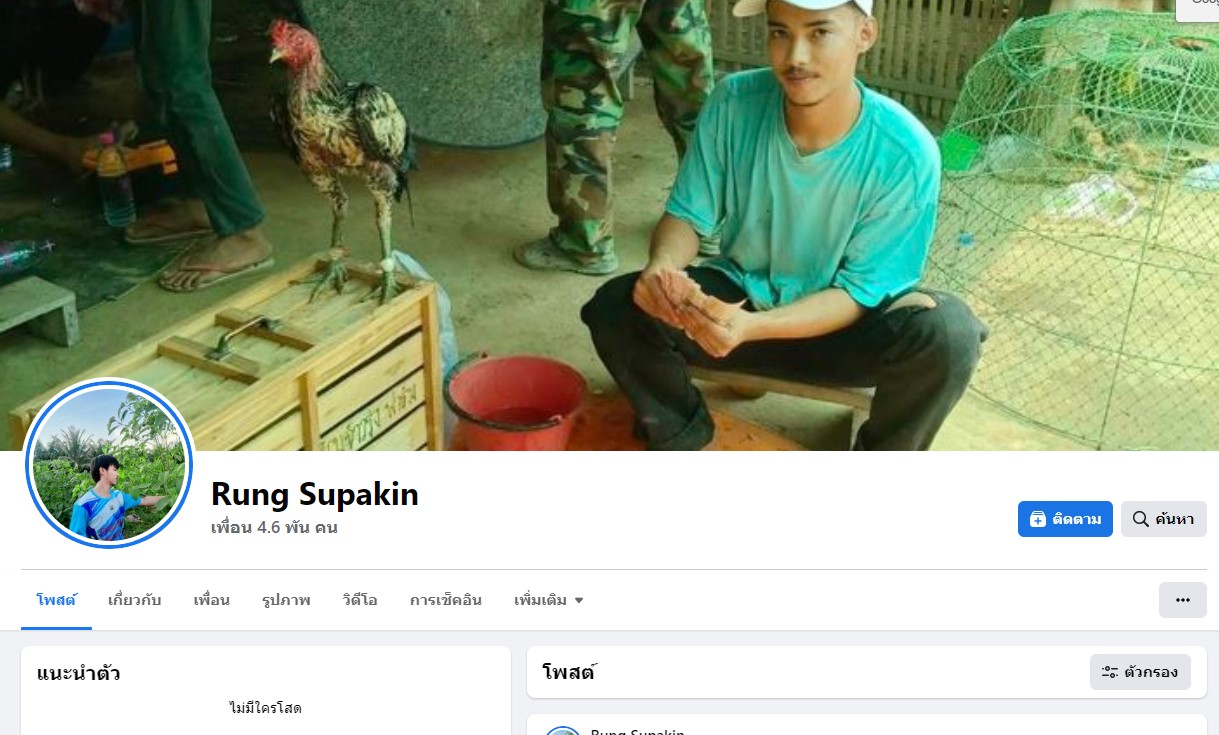
Task: Click the small post author avatar
Action: (563, 731)
